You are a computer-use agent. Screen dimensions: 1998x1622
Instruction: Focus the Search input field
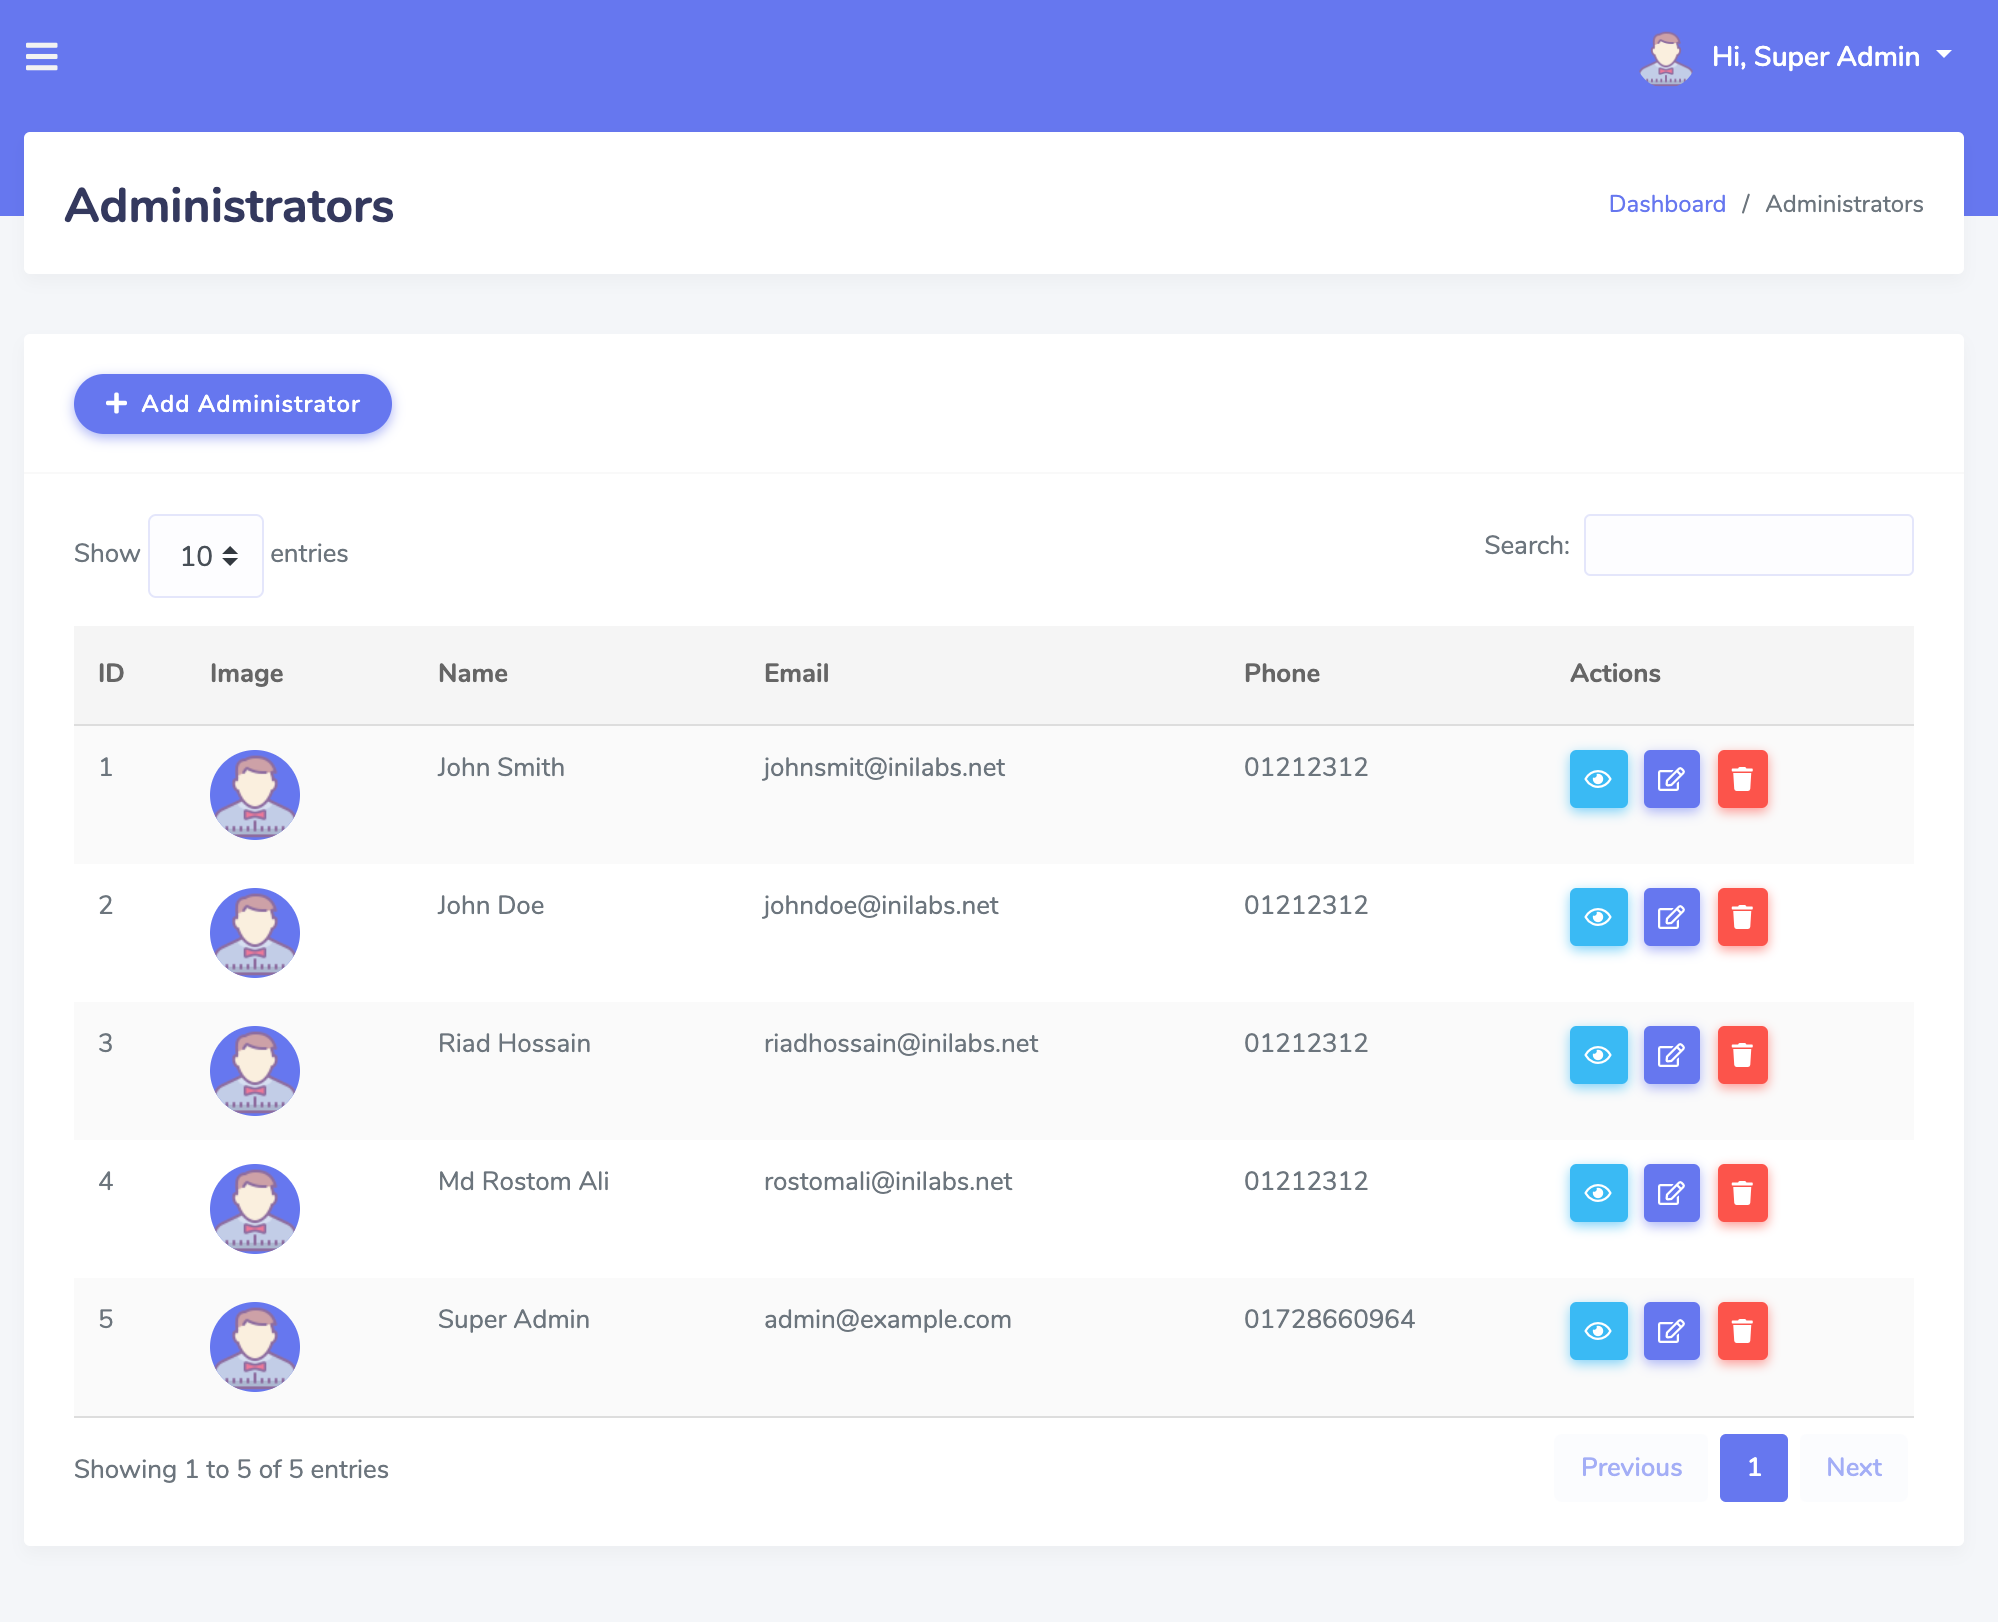[1749, 545]
